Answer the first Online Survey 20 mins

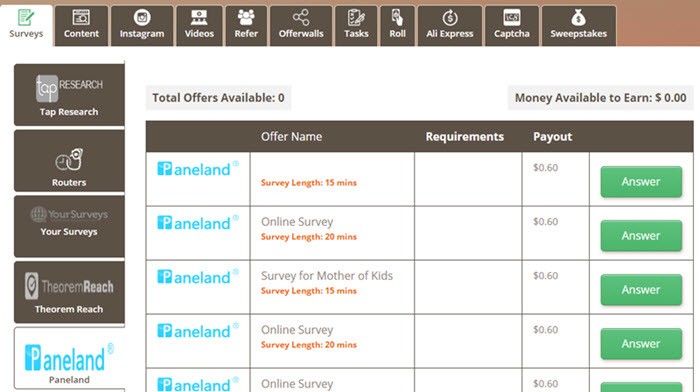coord(641,236)
